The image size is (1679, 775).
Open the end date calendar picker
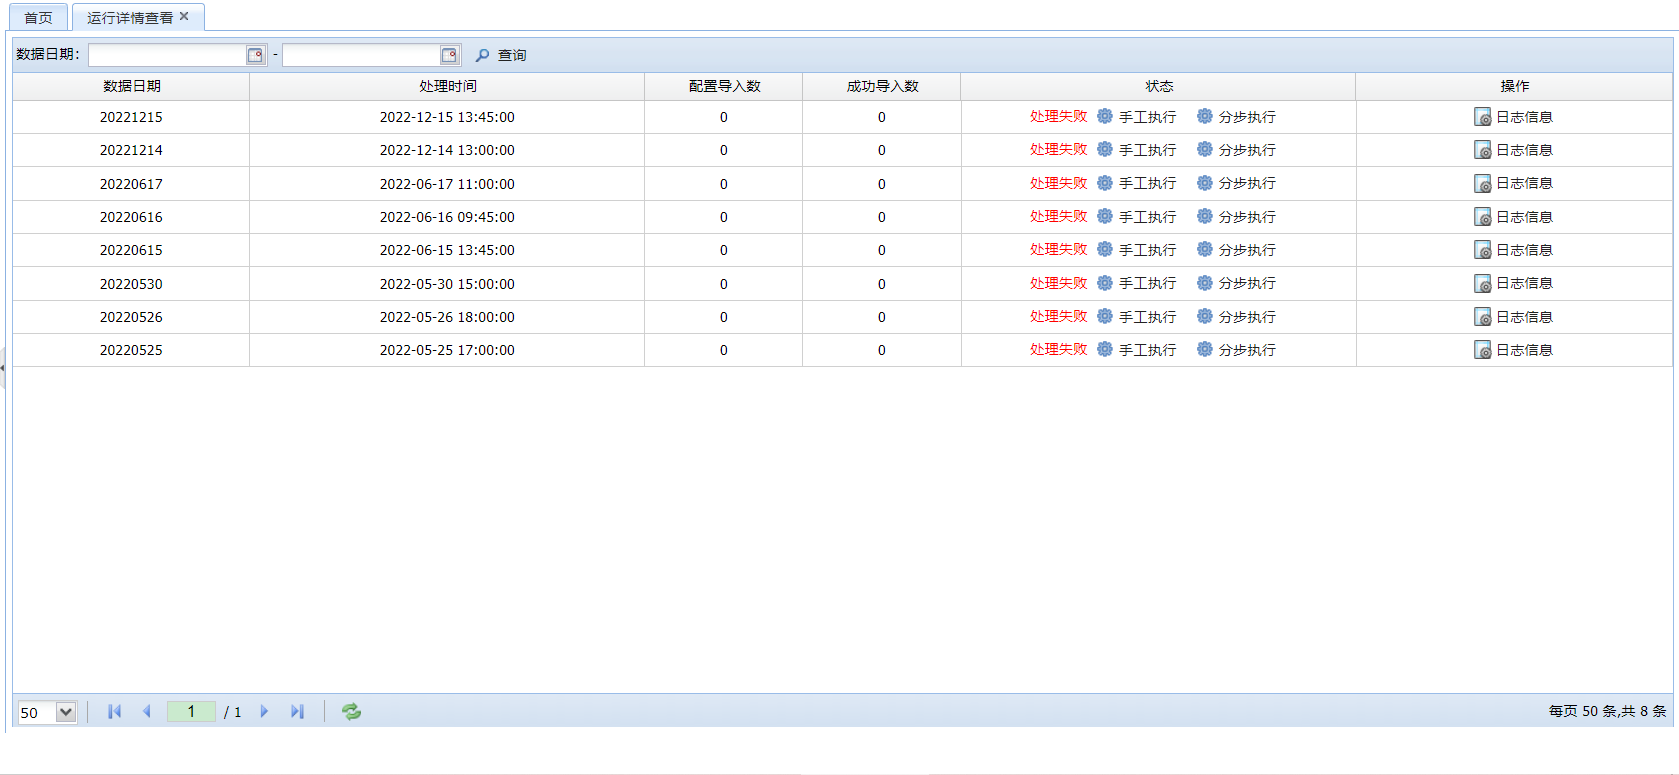click(449, 55)
